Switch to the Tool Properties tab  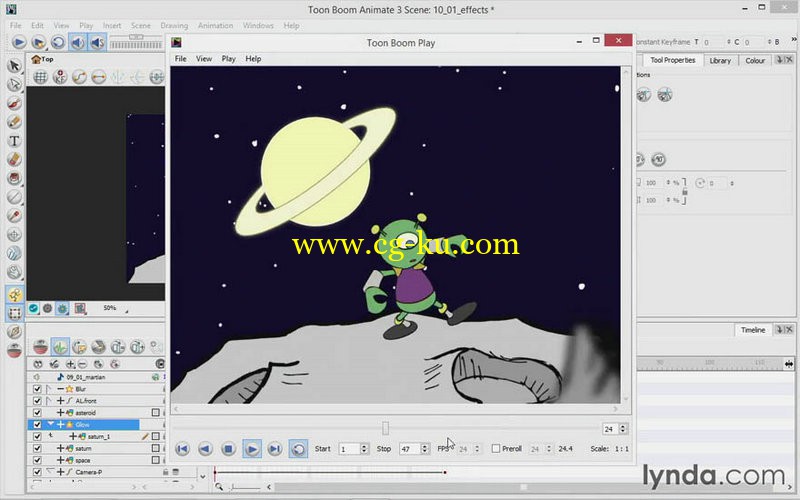pos(672,60)
